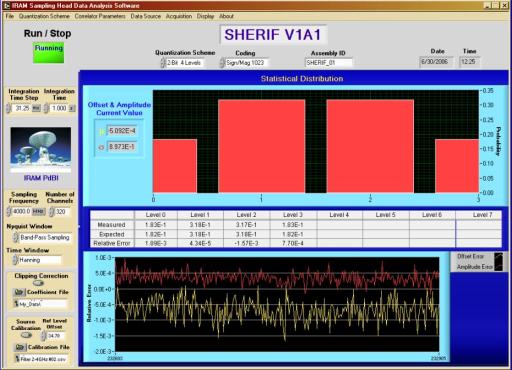
Task: Toggle the green Running button
Action: [x=48, y=53]
